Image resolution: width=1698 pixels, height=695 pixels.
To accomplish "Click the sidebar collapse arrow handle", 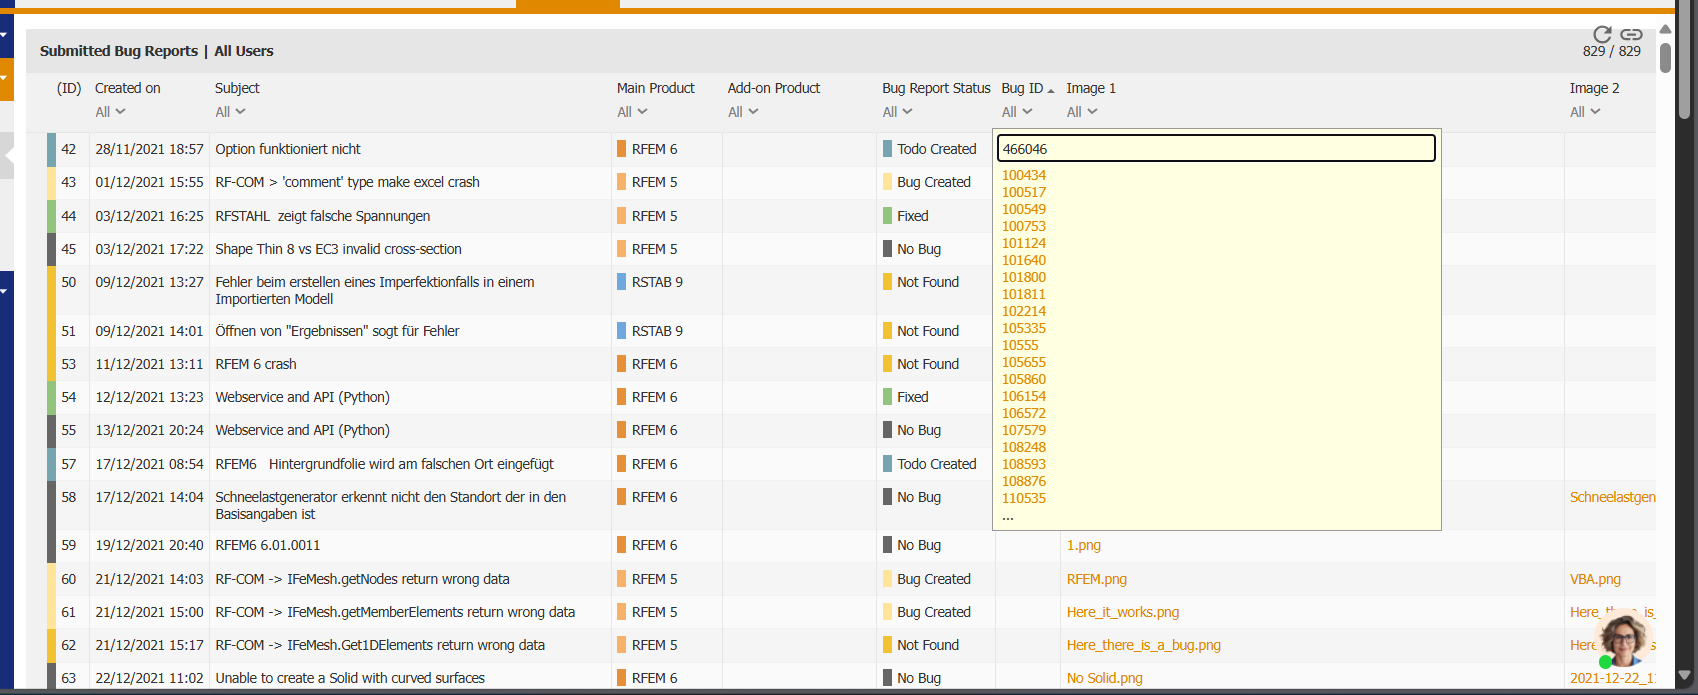I will pyautogui.click(x=8, y=155).
